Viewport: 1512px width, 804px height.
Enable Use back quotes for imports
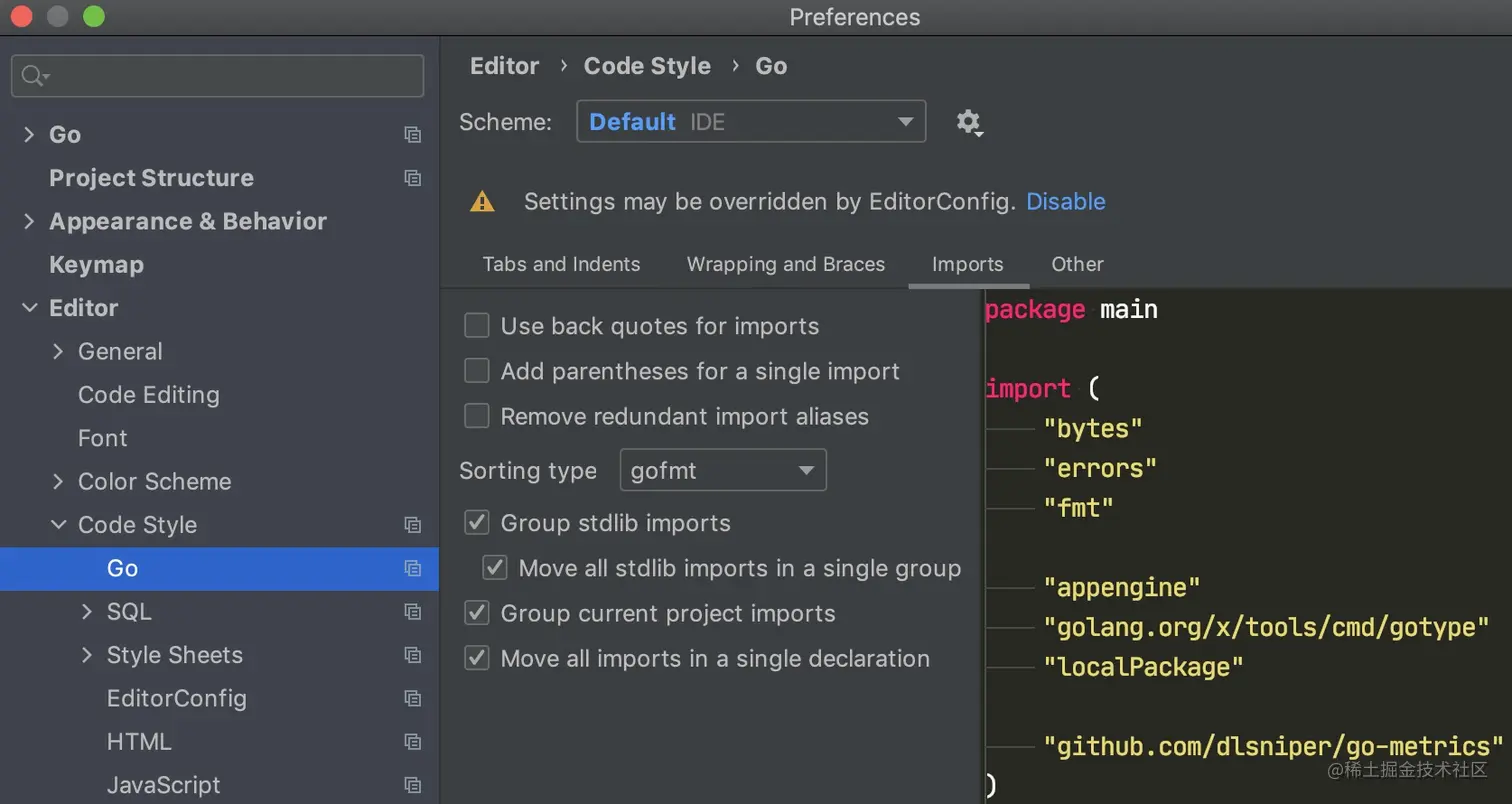(x=477, y=326)
